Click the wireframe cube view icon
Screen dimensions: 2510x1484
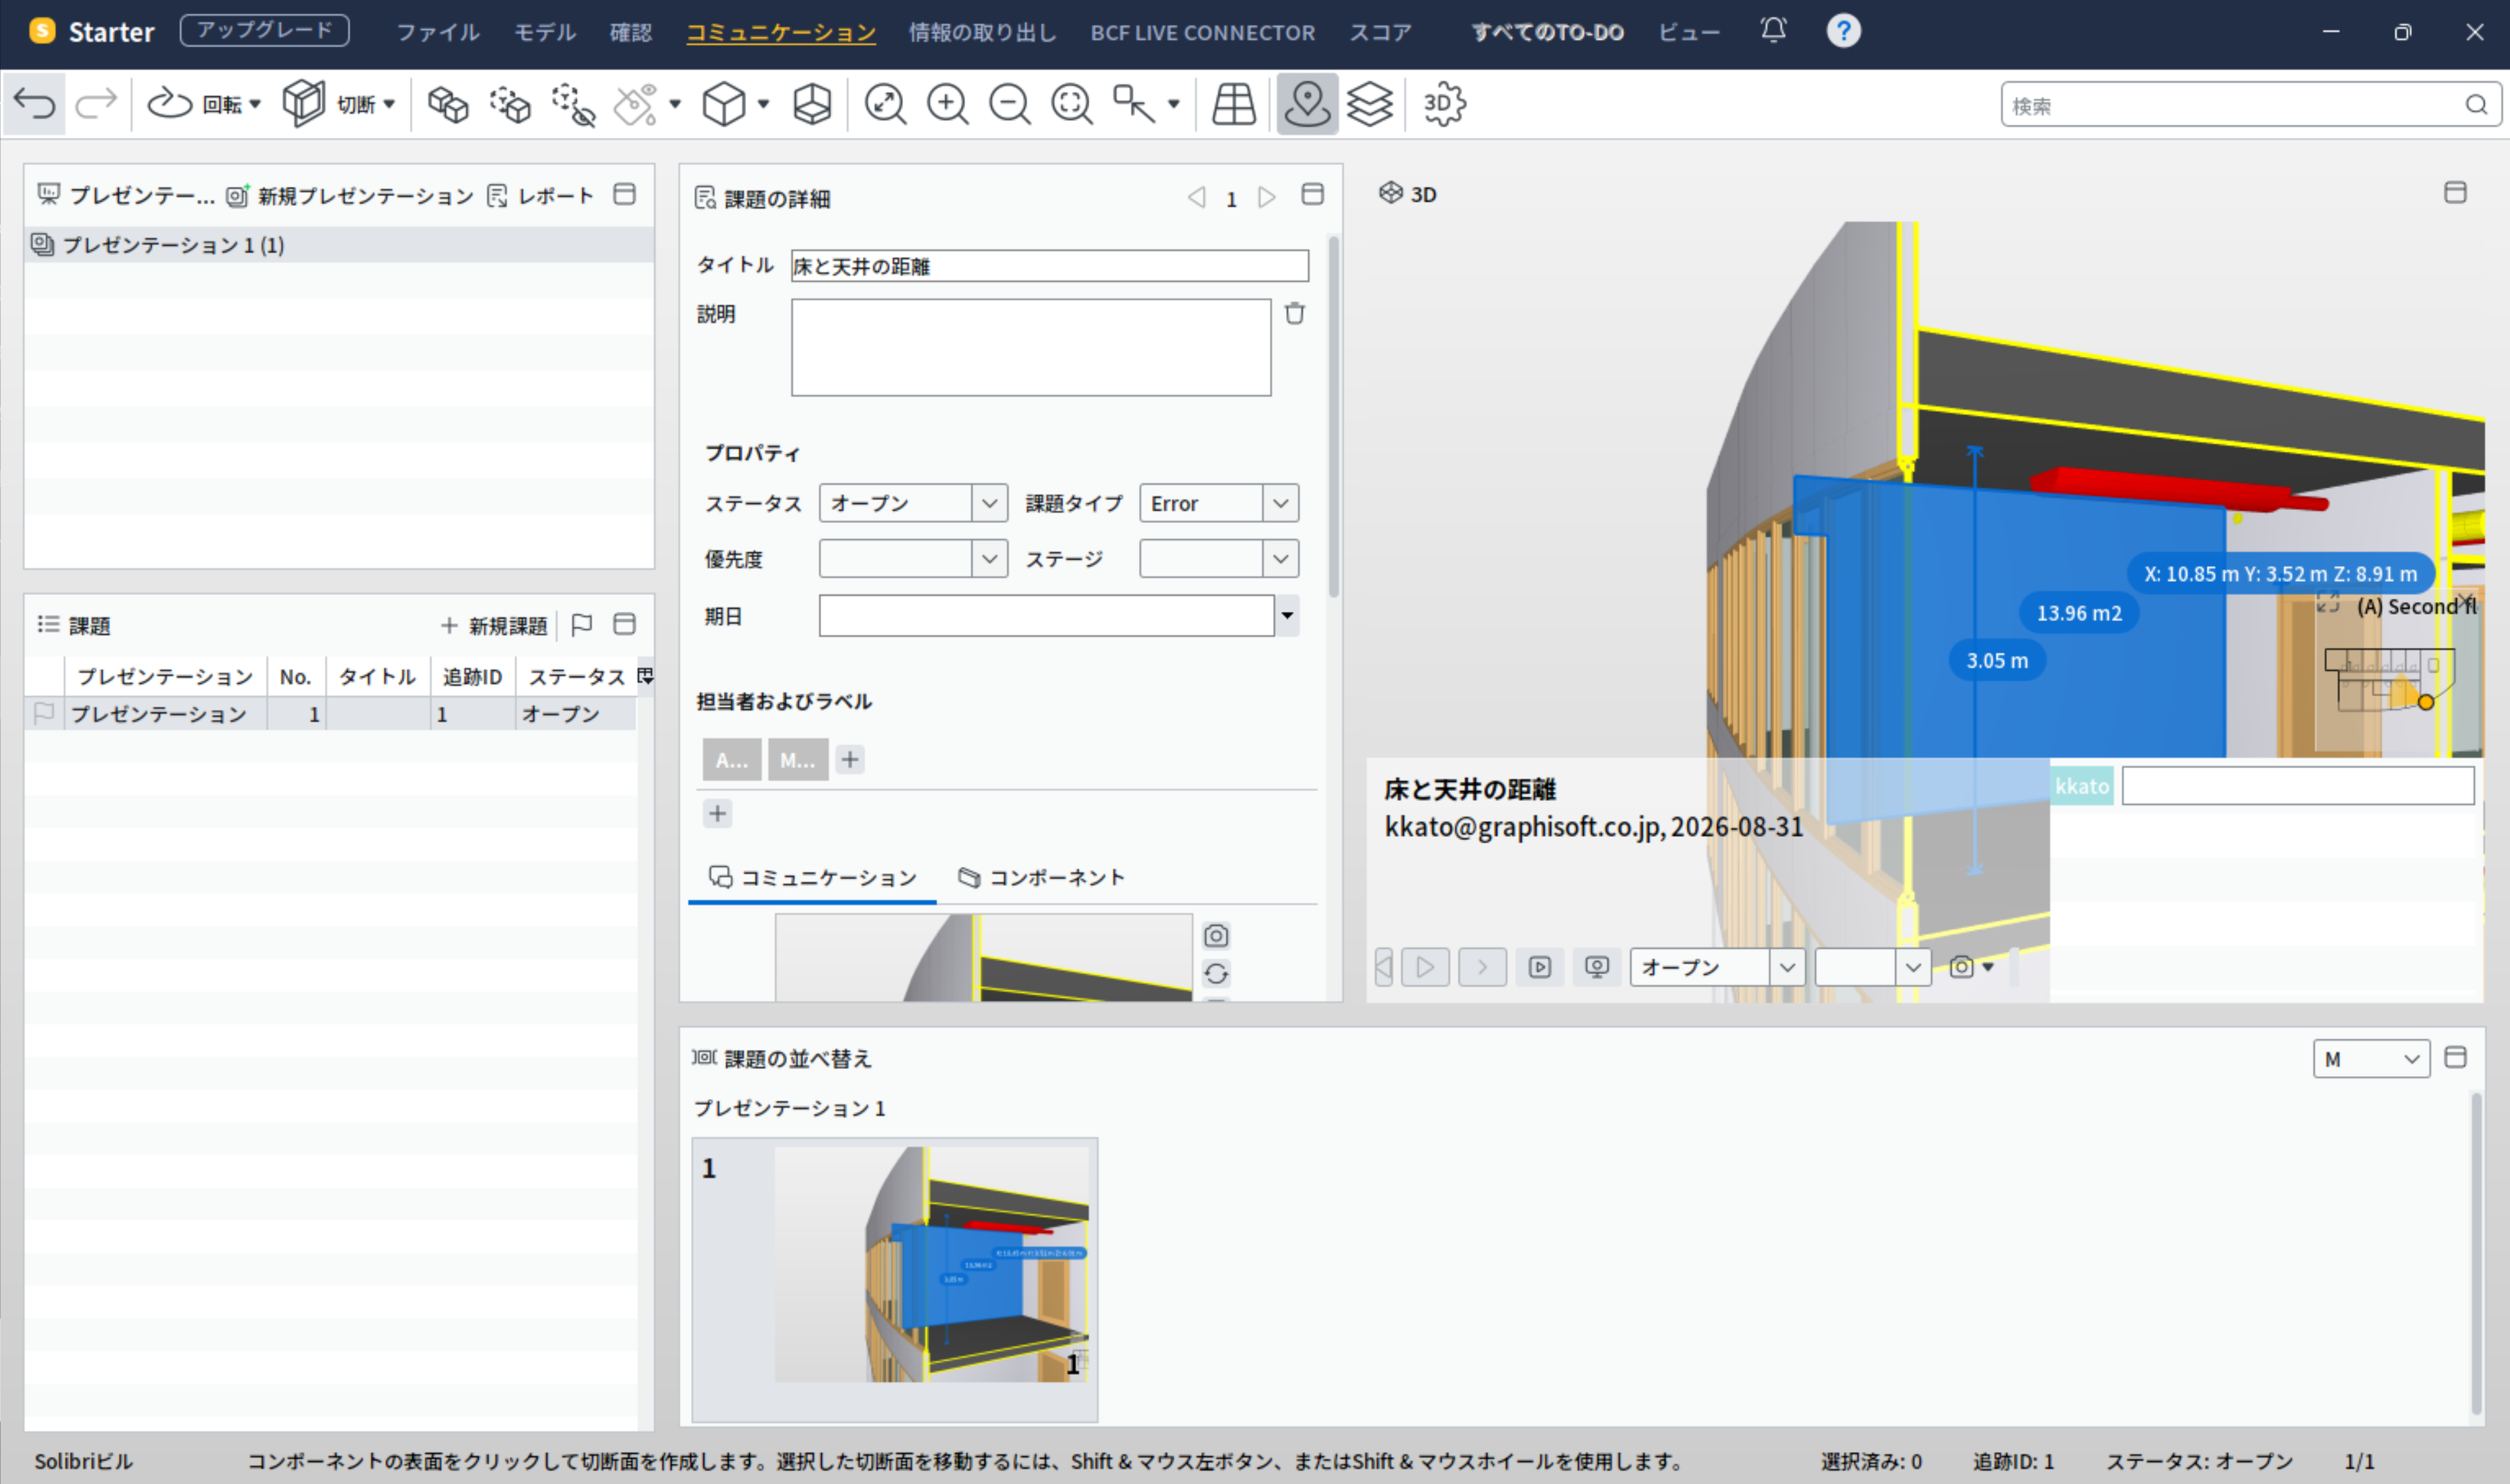[x=812, y=104]
